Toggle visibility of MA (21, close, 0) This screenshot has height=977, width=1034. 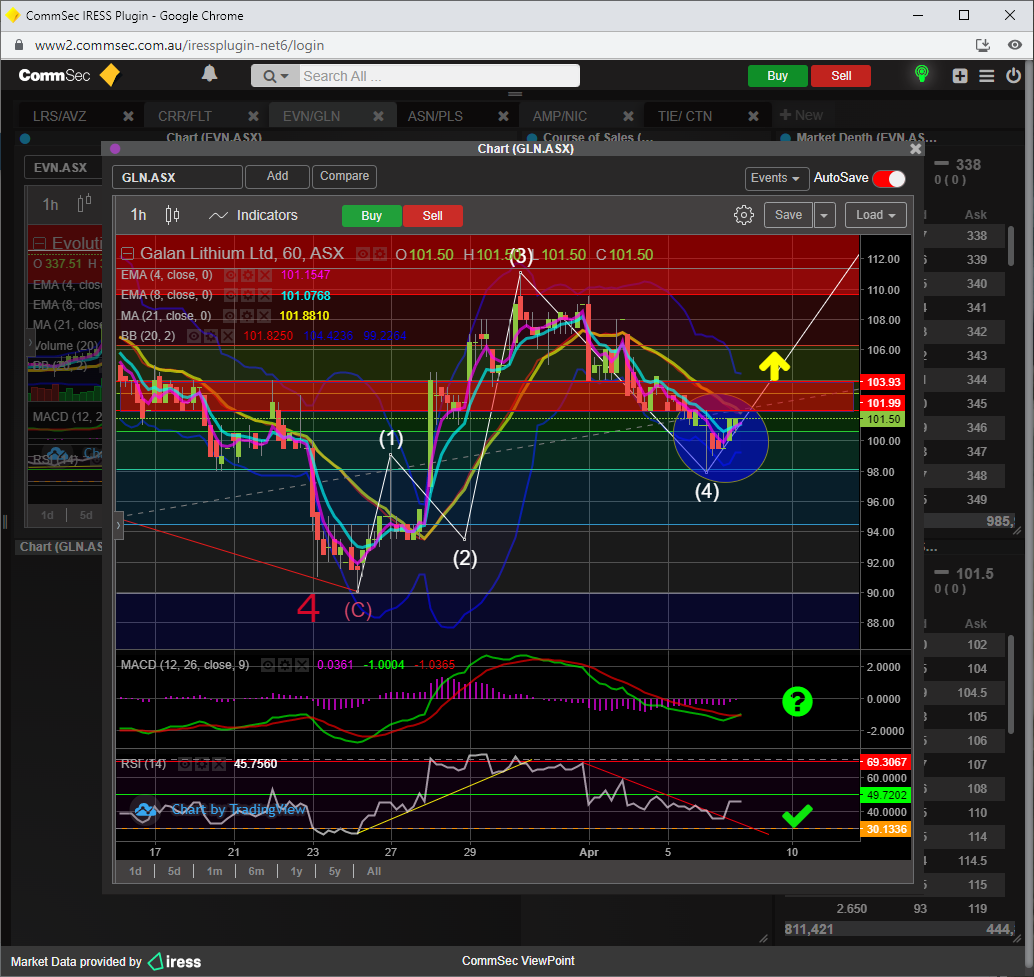(x=231, y=316)
